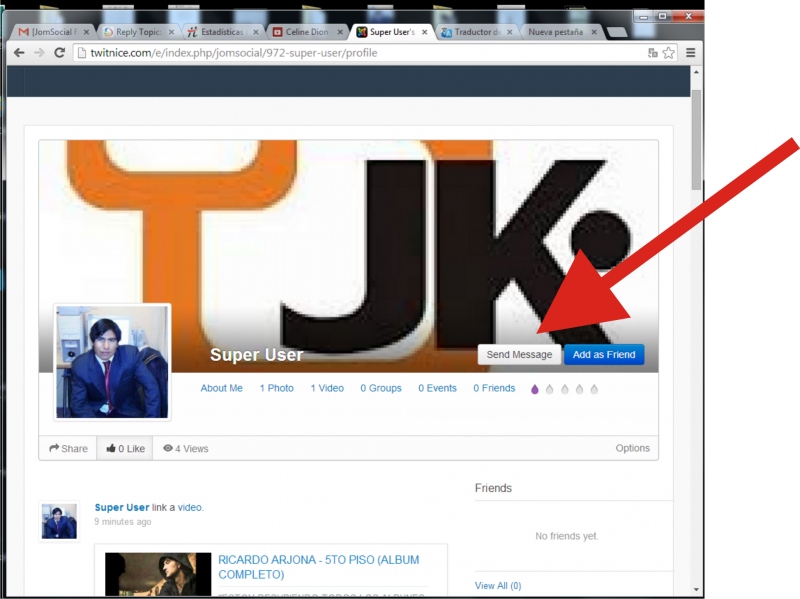This screenshot has width=800, height=599.
Task: Click the Super User profile avatar
Action: (x=112, y=362)
